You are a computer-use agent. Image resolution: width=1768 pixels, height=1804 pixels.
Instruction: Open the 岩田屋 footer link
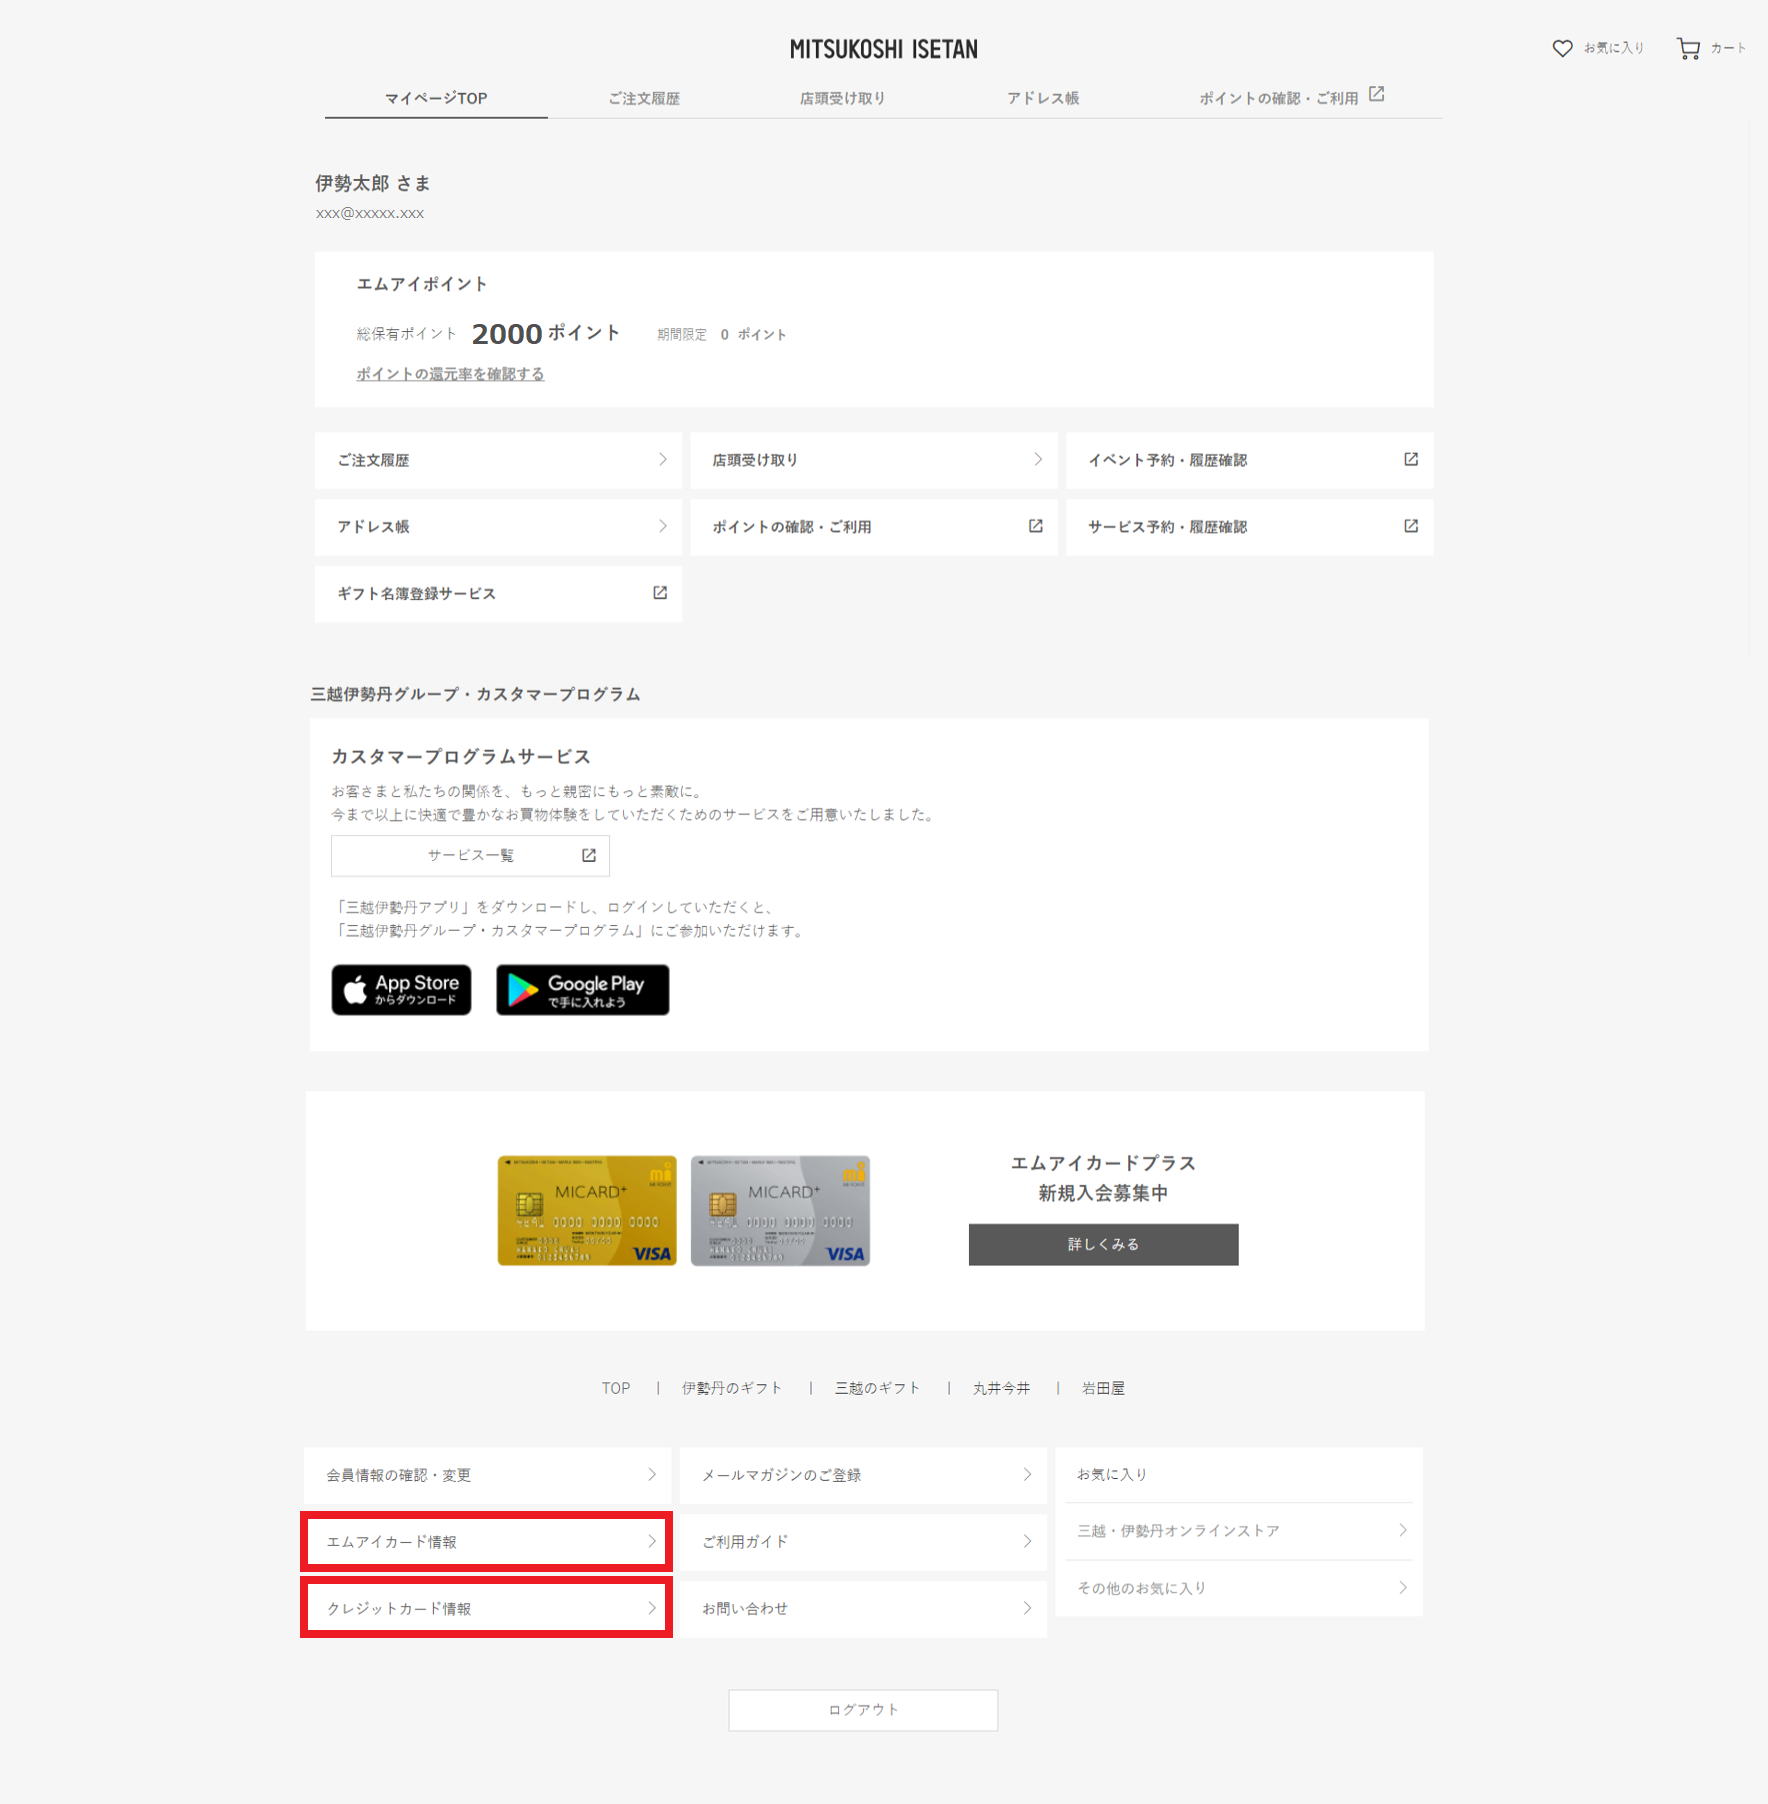tap(1103, 1388)
